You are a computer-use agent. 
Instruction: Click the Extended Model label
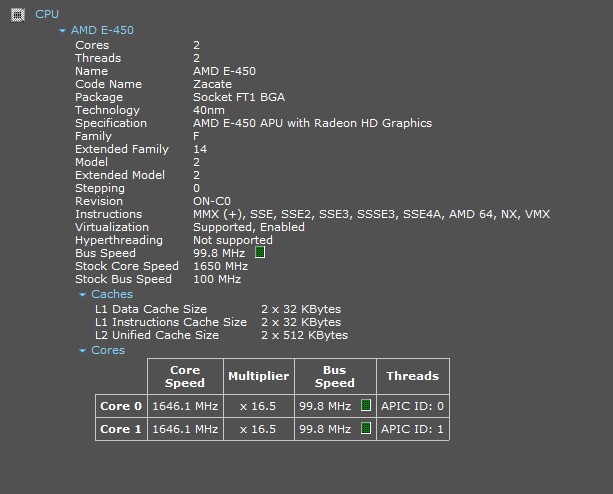(120, 175)
